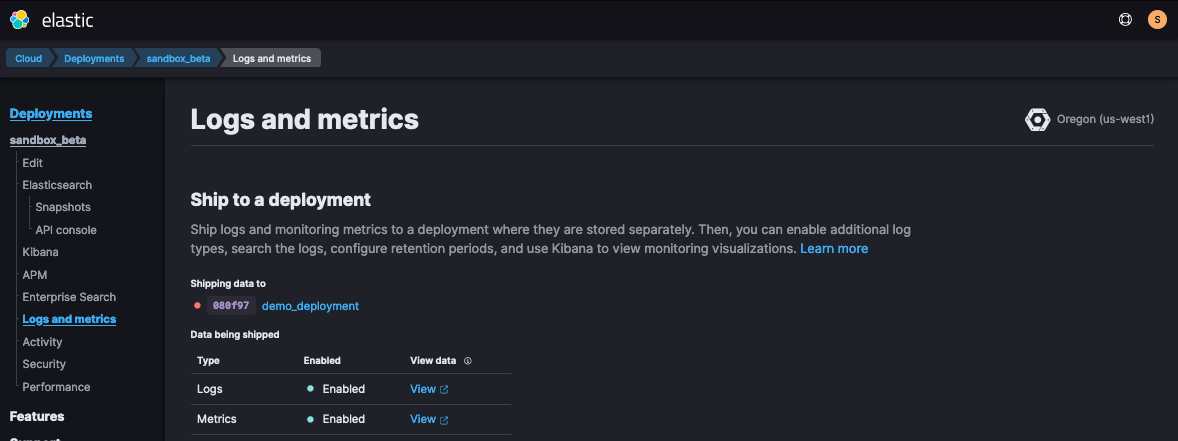Open the Learn more link
The image size is (1178, 441).
click(834, 249)
